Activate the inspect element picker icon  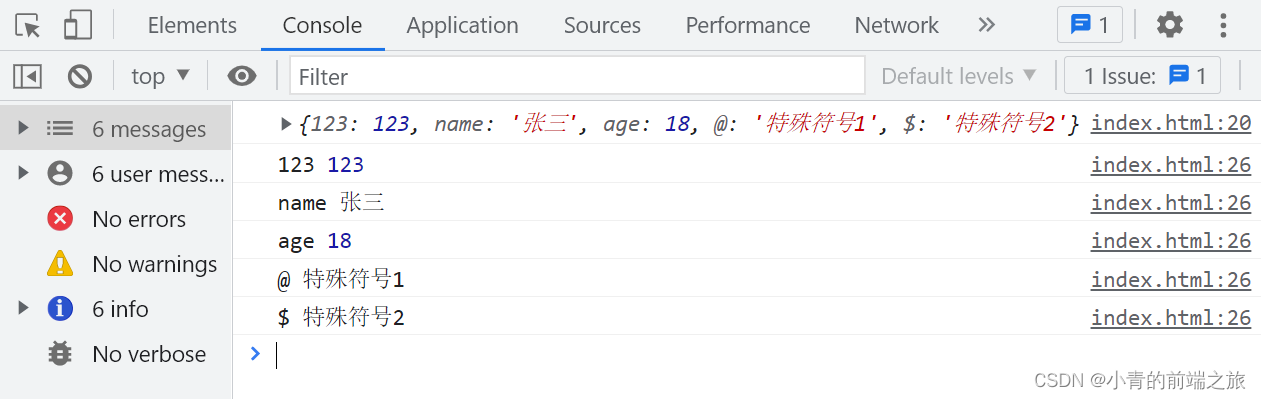28,25
